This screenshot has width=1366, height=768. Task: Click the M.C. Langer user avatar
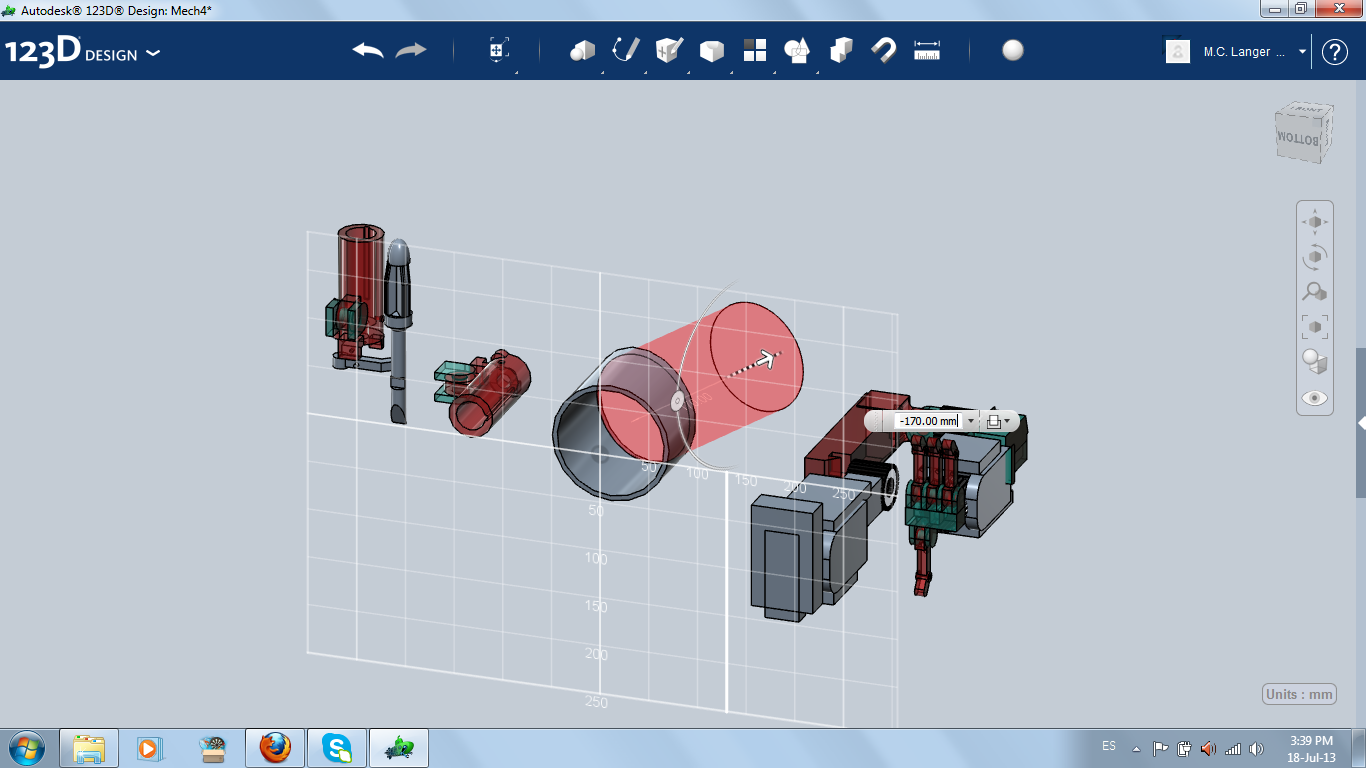click(x=1178, y=51)
